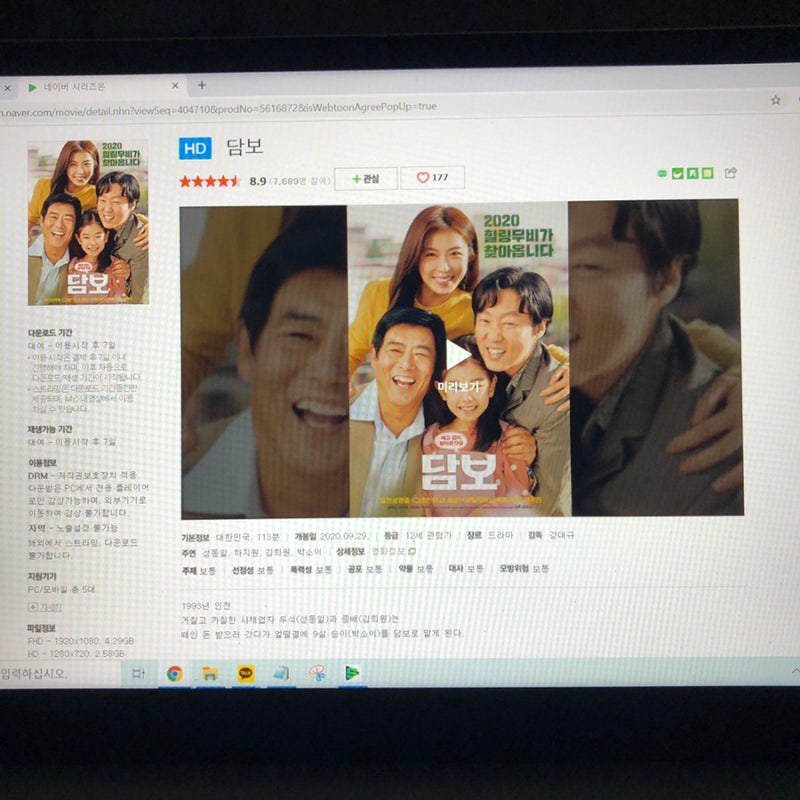The image size is (800, 800).
Task: Click the heart like button showing 177
Action: click(432, 178)
